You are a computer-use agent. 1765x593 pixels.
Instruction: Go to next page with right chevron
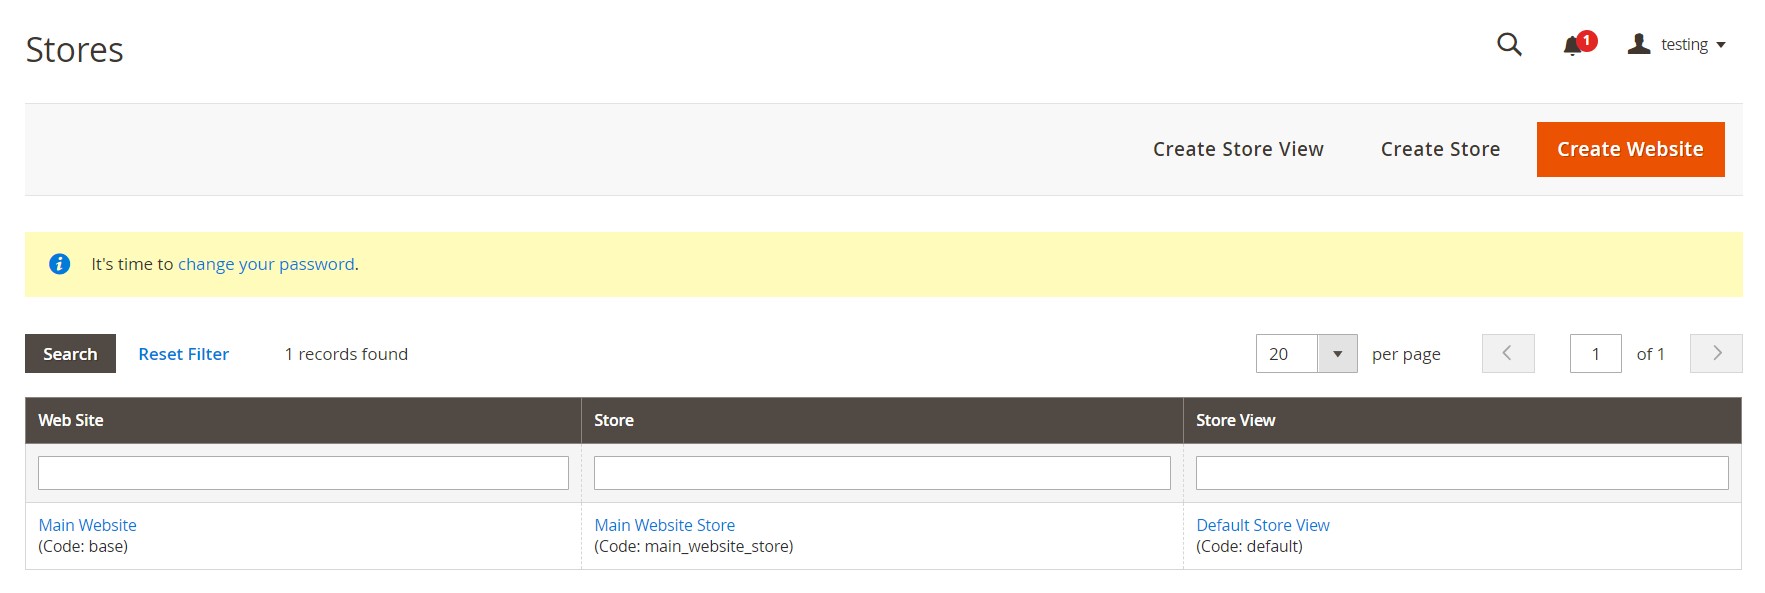1716,353
